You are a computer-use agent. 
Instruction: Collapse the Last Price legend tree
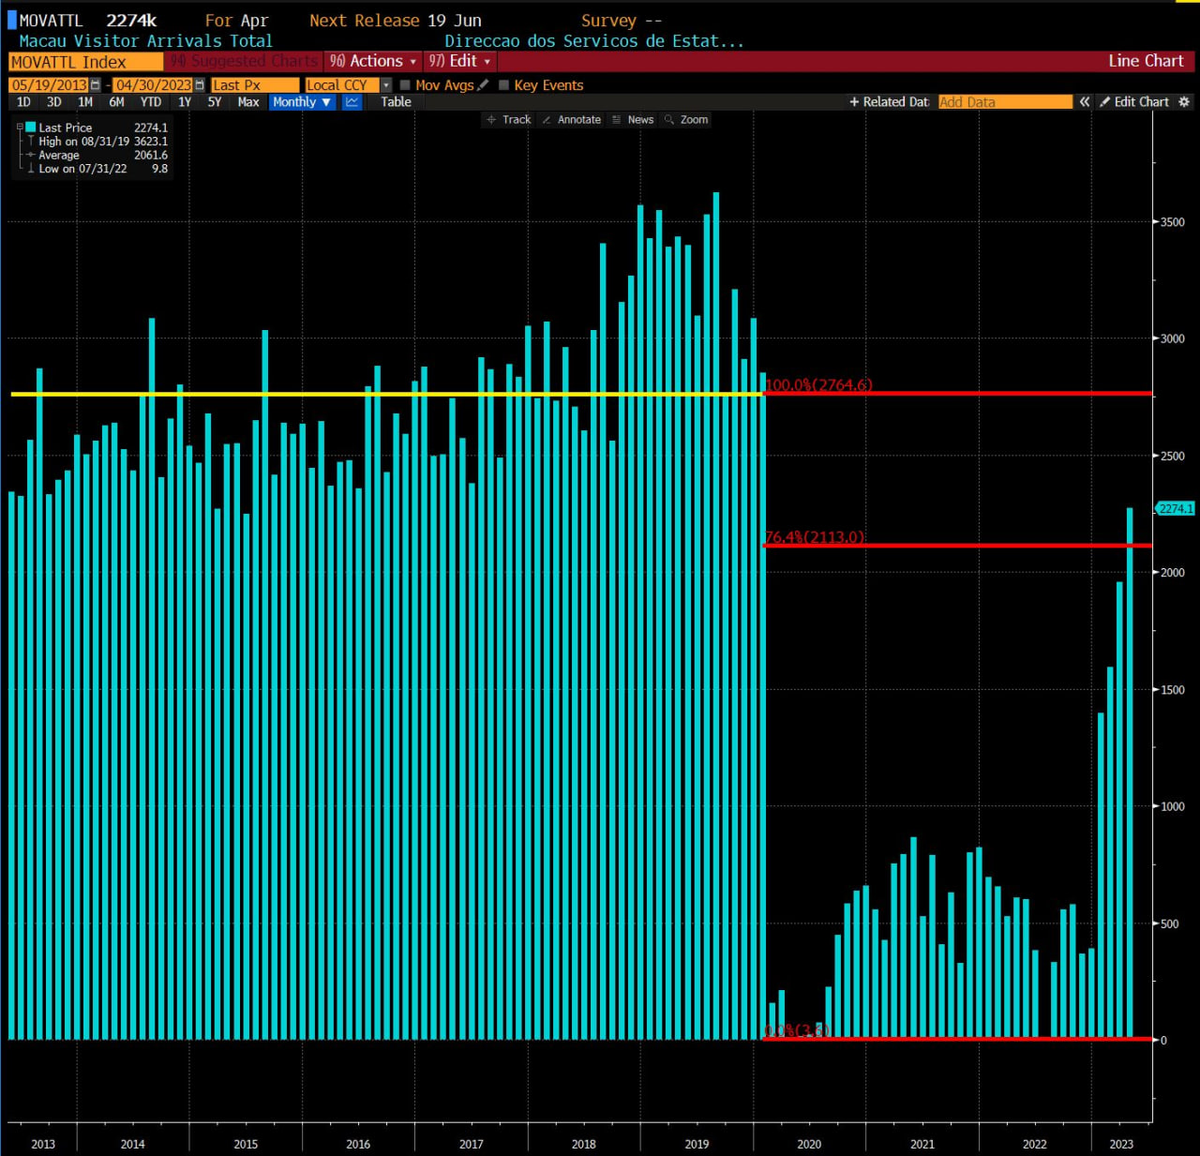(19, 127)
